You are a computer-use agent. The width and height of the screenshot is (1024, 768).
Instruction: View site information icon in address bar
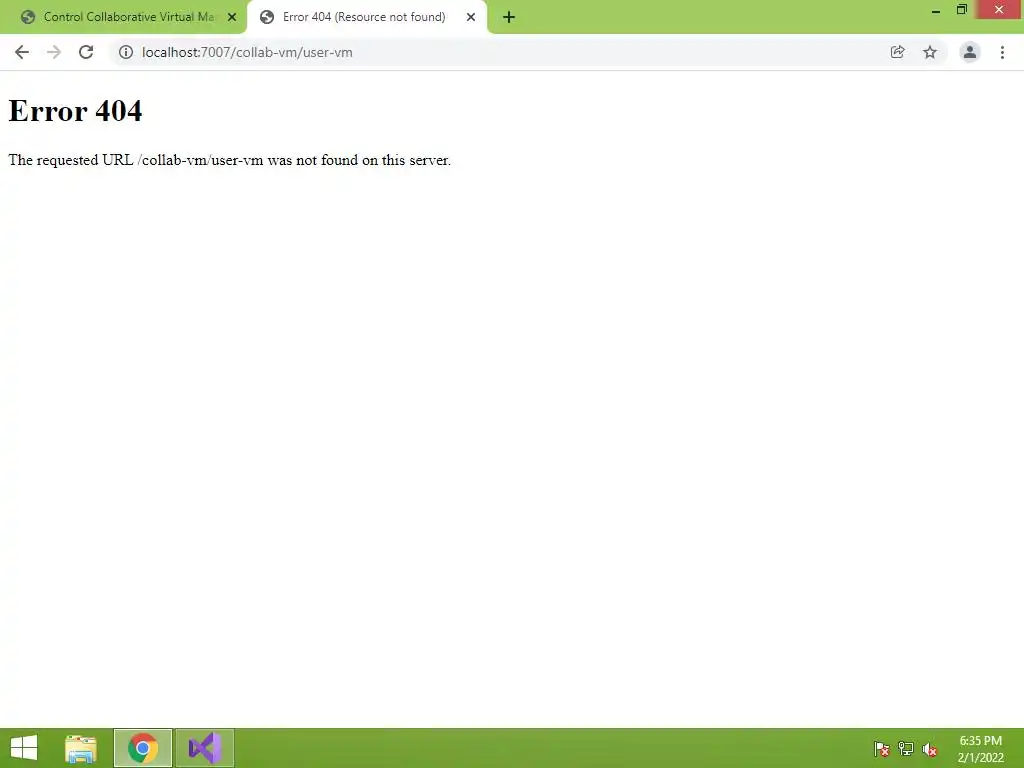(125, 52)
